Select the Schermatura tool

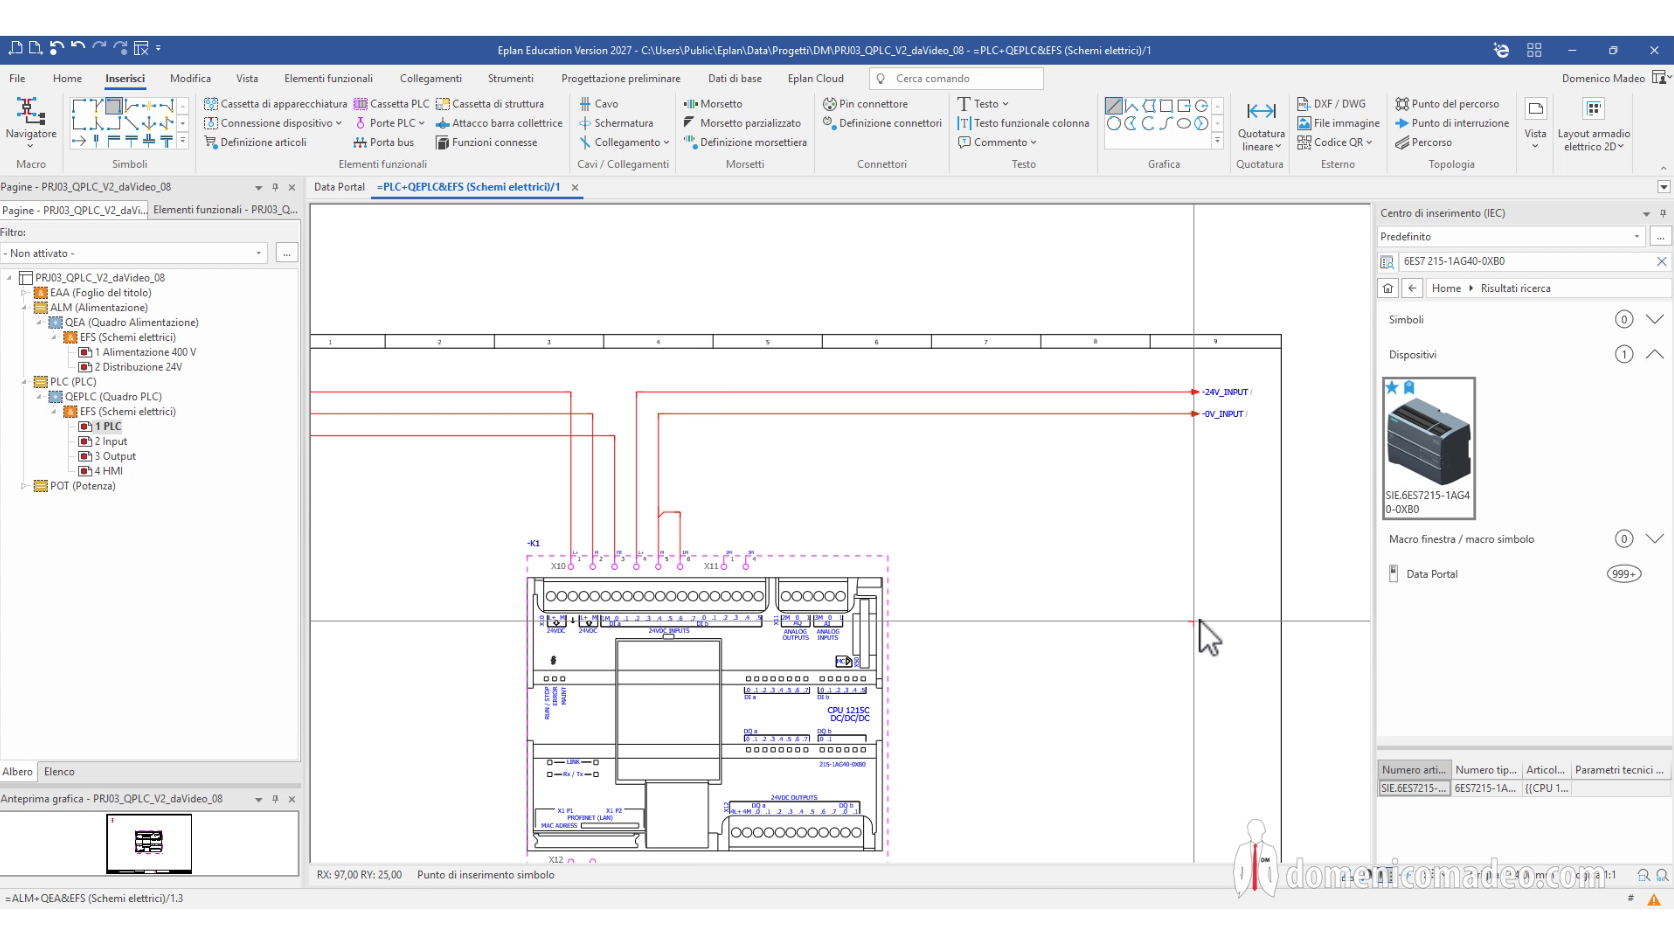pyautogui.click(x=615, y=123)
